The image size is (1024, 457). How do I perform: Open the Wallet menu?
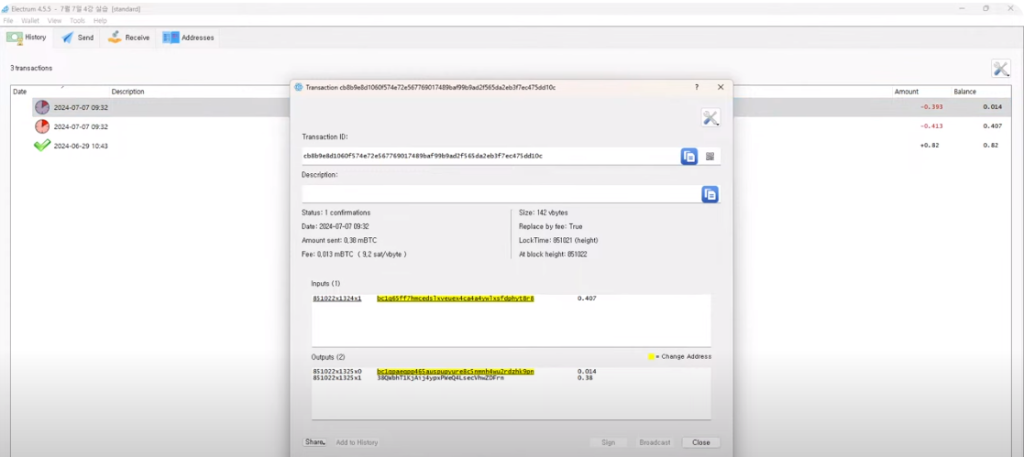[x=30, y=20]
